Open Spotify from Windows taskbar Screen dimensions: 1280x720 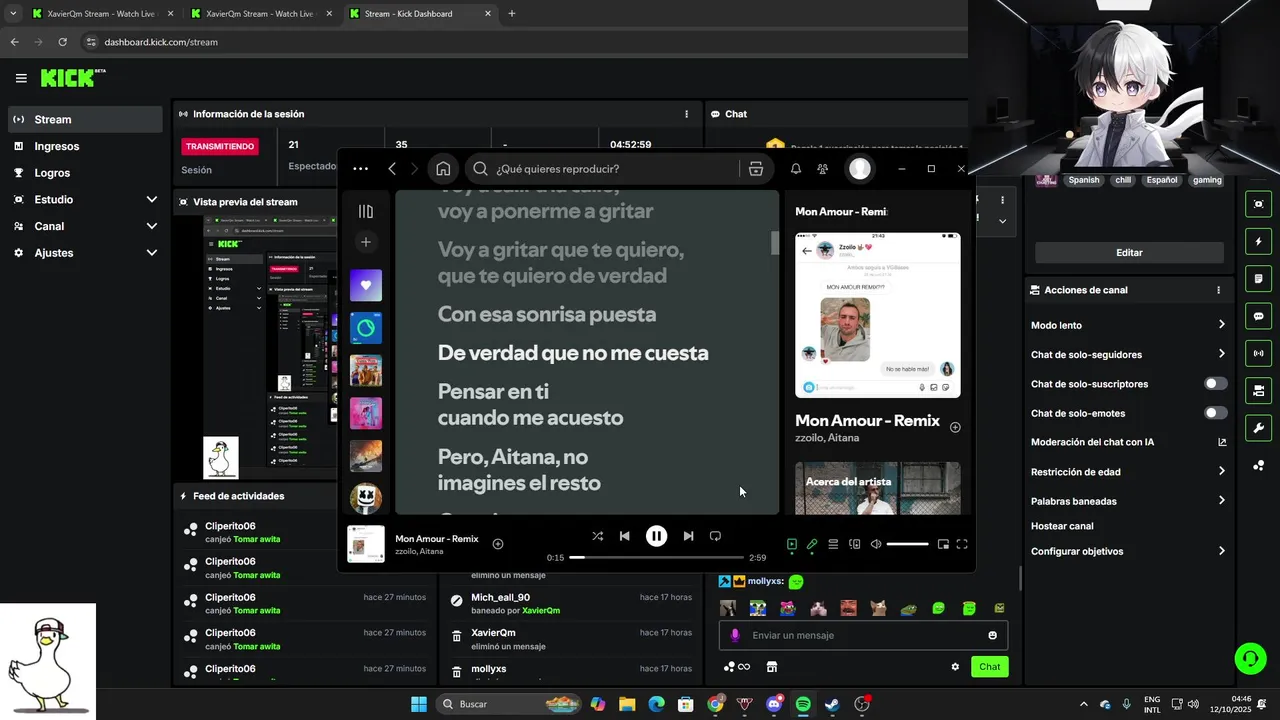(803, 704)
